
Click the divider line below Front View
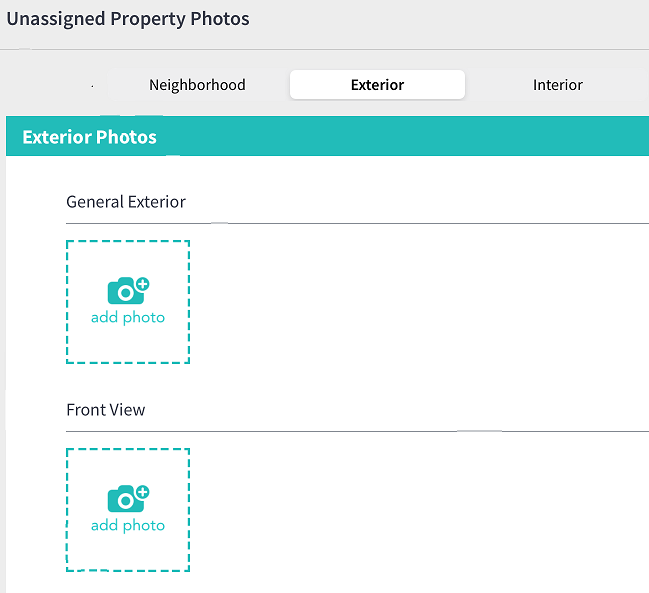[357, 431]
